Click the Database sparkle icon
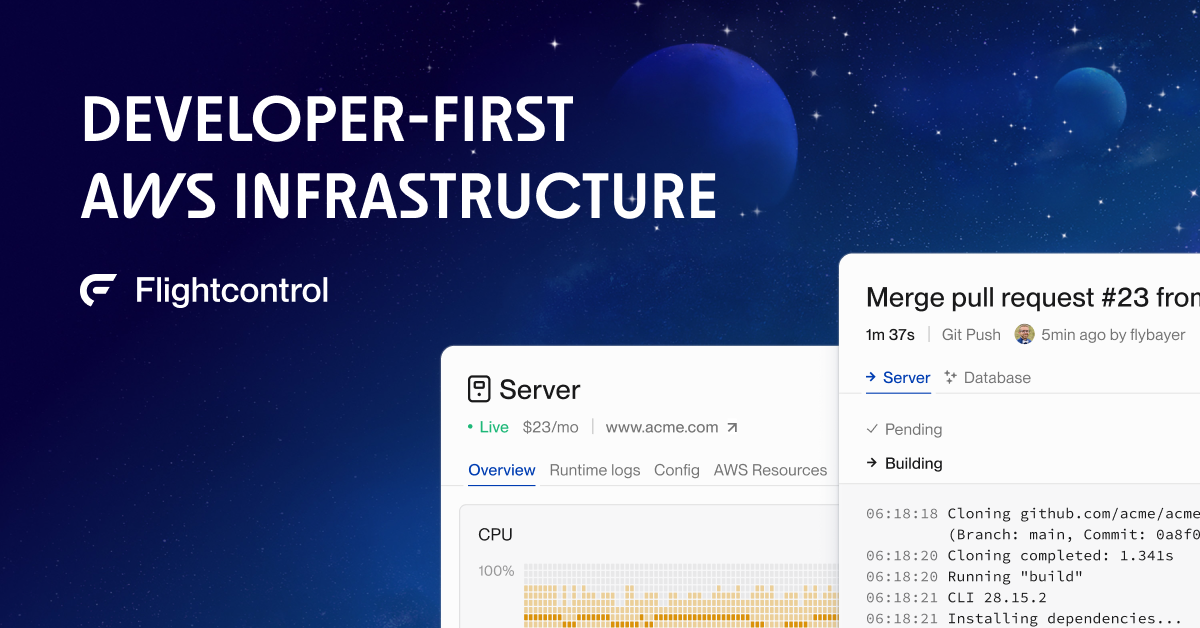The height and width of the screenshot is (628, 1200). pyautogui.click(x=949, y=377)
